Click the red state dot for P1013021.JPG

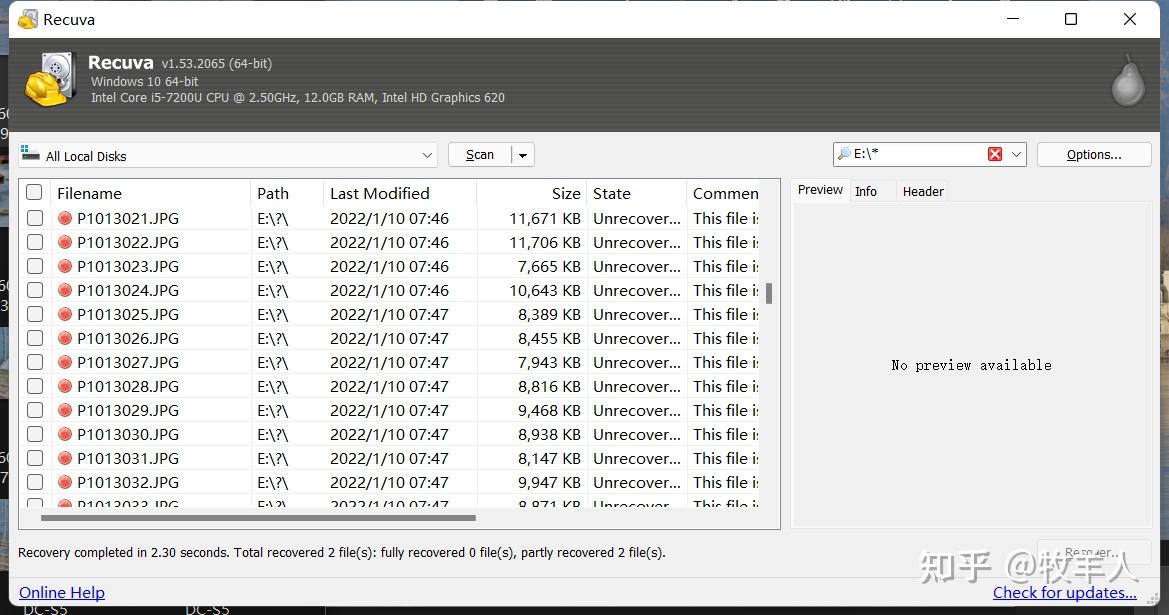tap(65, 218)
